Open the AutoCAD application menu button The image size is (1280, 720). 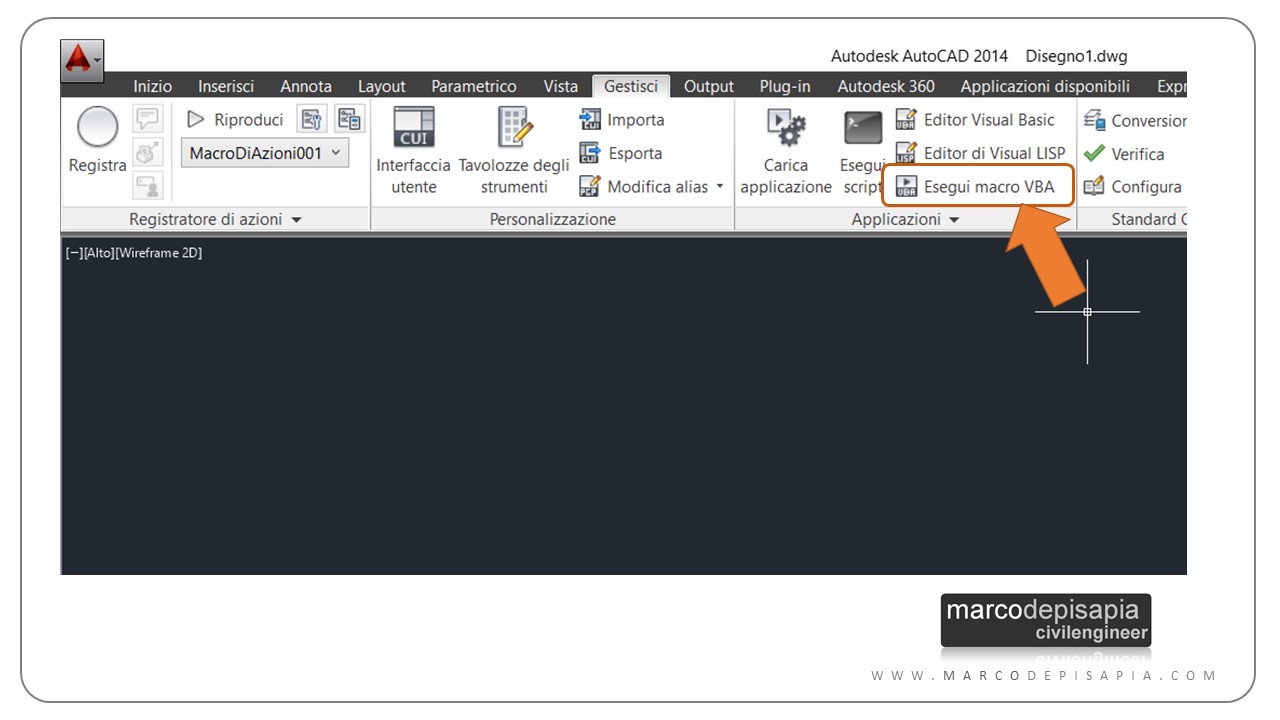point(82,60)
